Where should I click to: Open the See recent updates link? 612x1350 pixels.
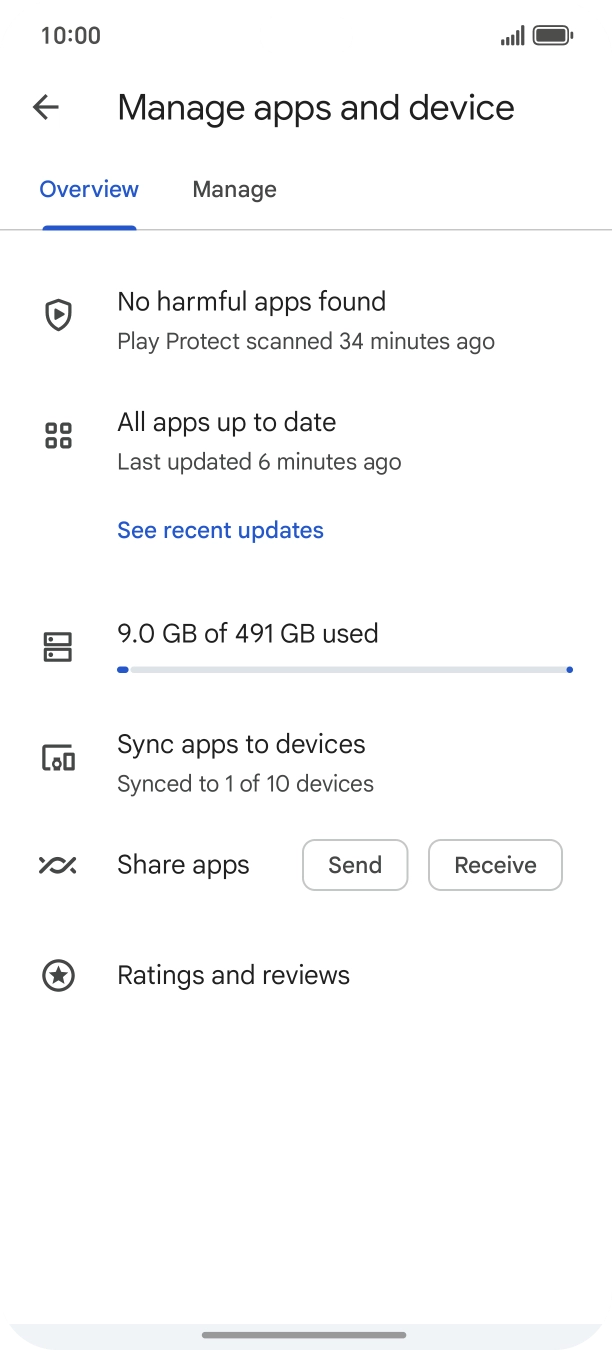coord(220,530)
